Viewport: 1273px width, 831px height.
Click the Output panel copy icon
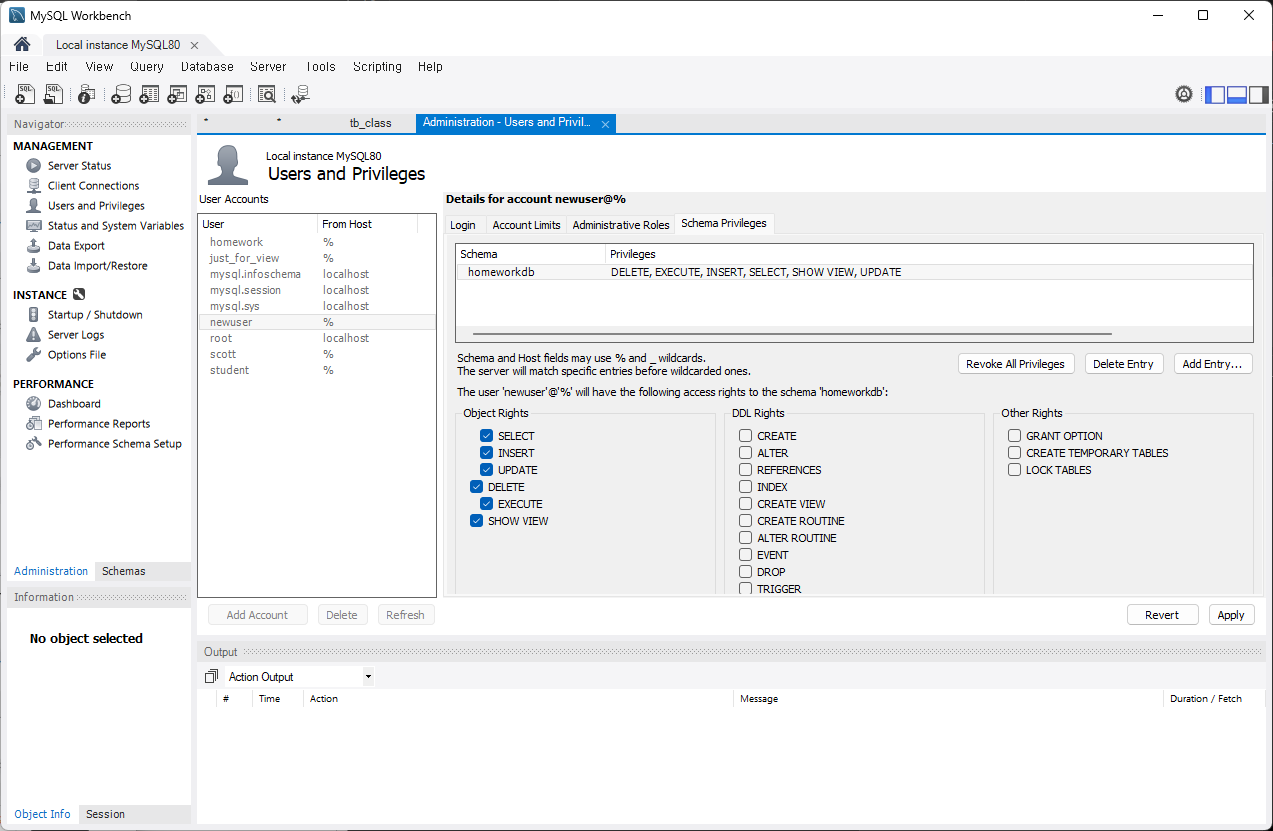tap(211, 677)
